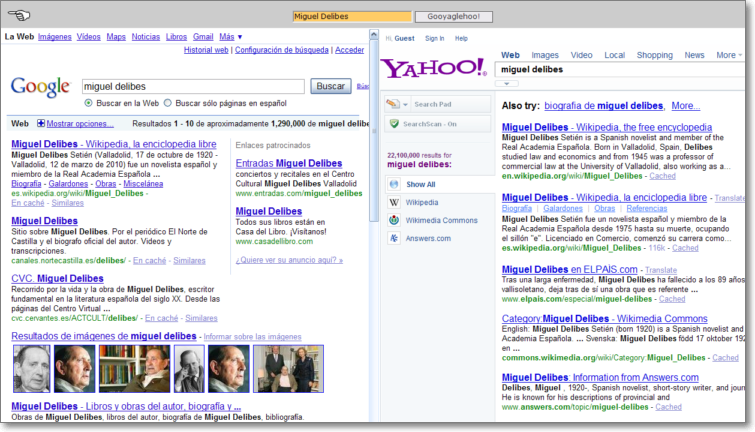Screen dimensions: 755x432
Task: Open Resultados de imágenes de miguel delibes
Action: pos(104,336)
